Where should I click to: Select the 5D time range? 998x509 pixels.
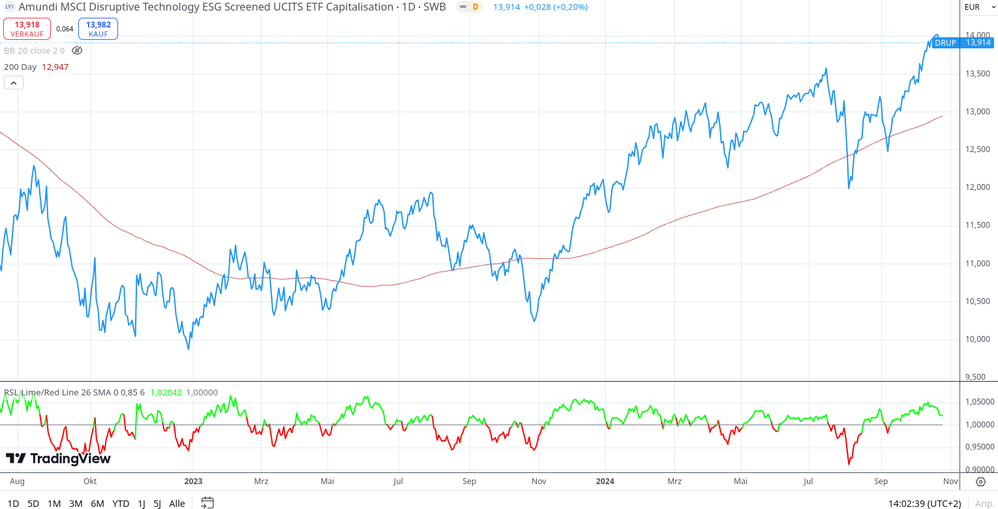(34, 503)
